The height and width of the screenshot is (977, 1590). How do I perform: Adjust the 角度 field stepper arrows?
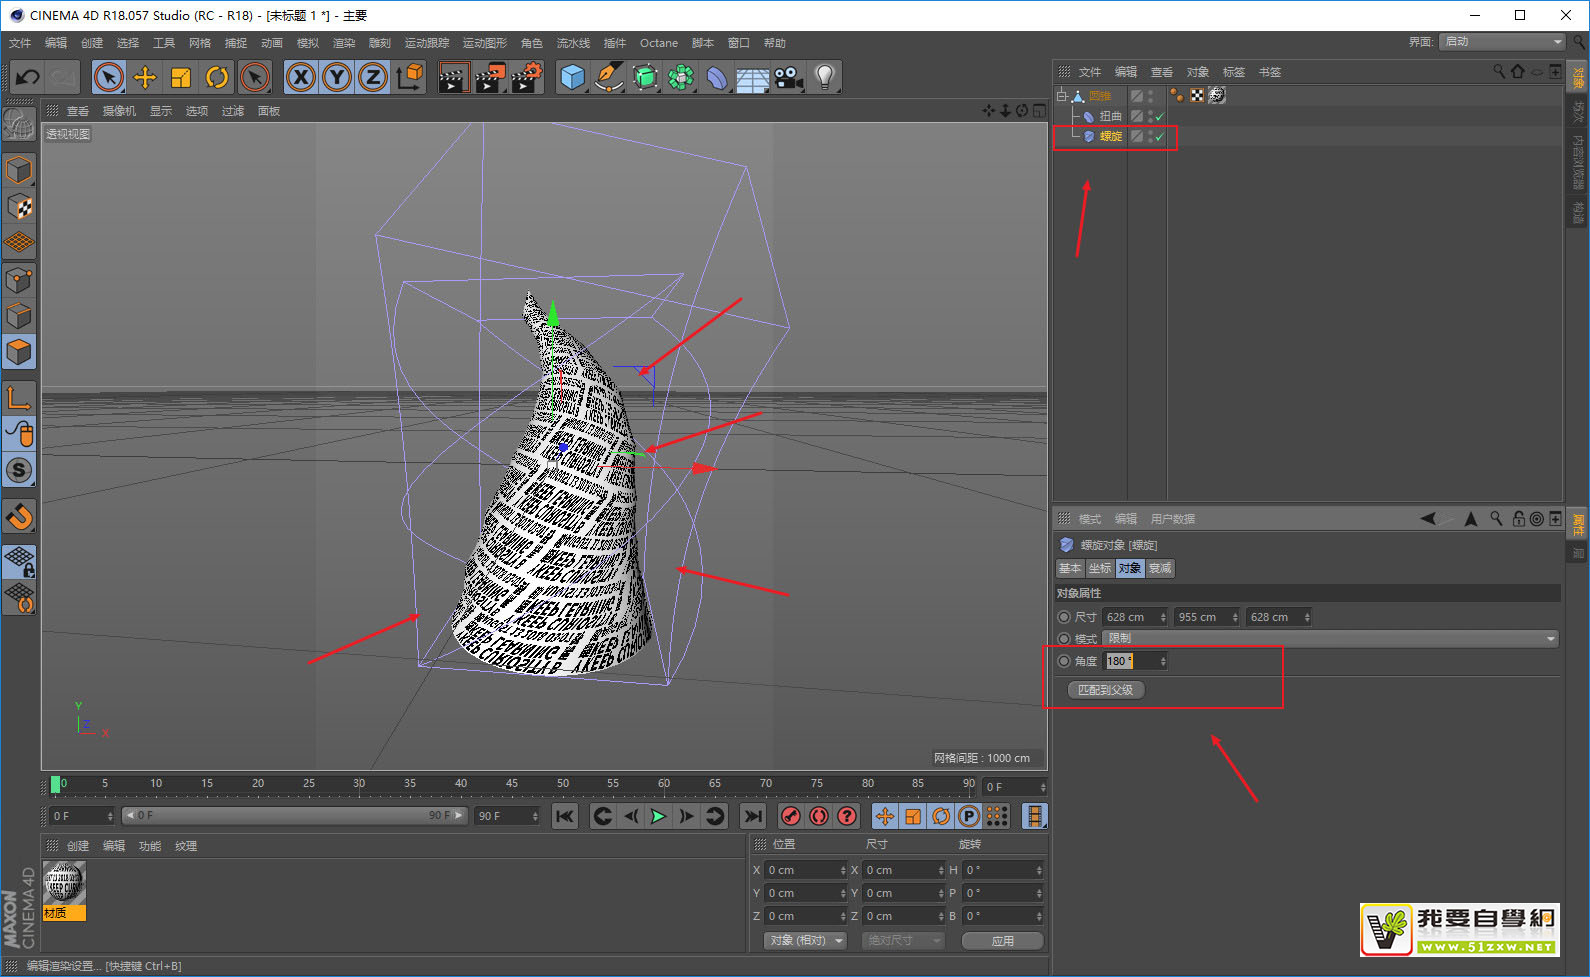point(1162,661)
